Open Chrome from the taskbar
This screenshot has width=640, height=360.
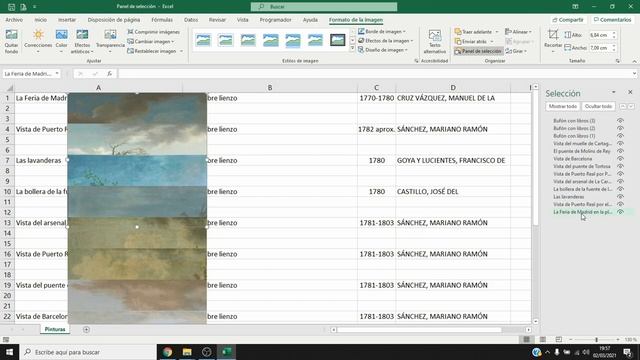pos(167,352)
